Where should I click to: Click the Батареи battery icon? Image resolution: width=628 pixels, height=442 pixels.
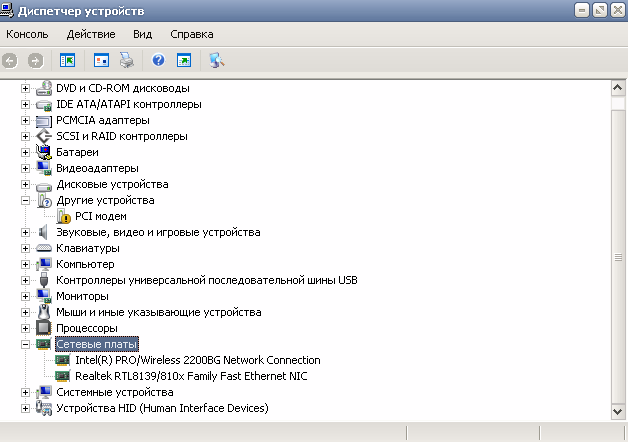click(44, 152)
